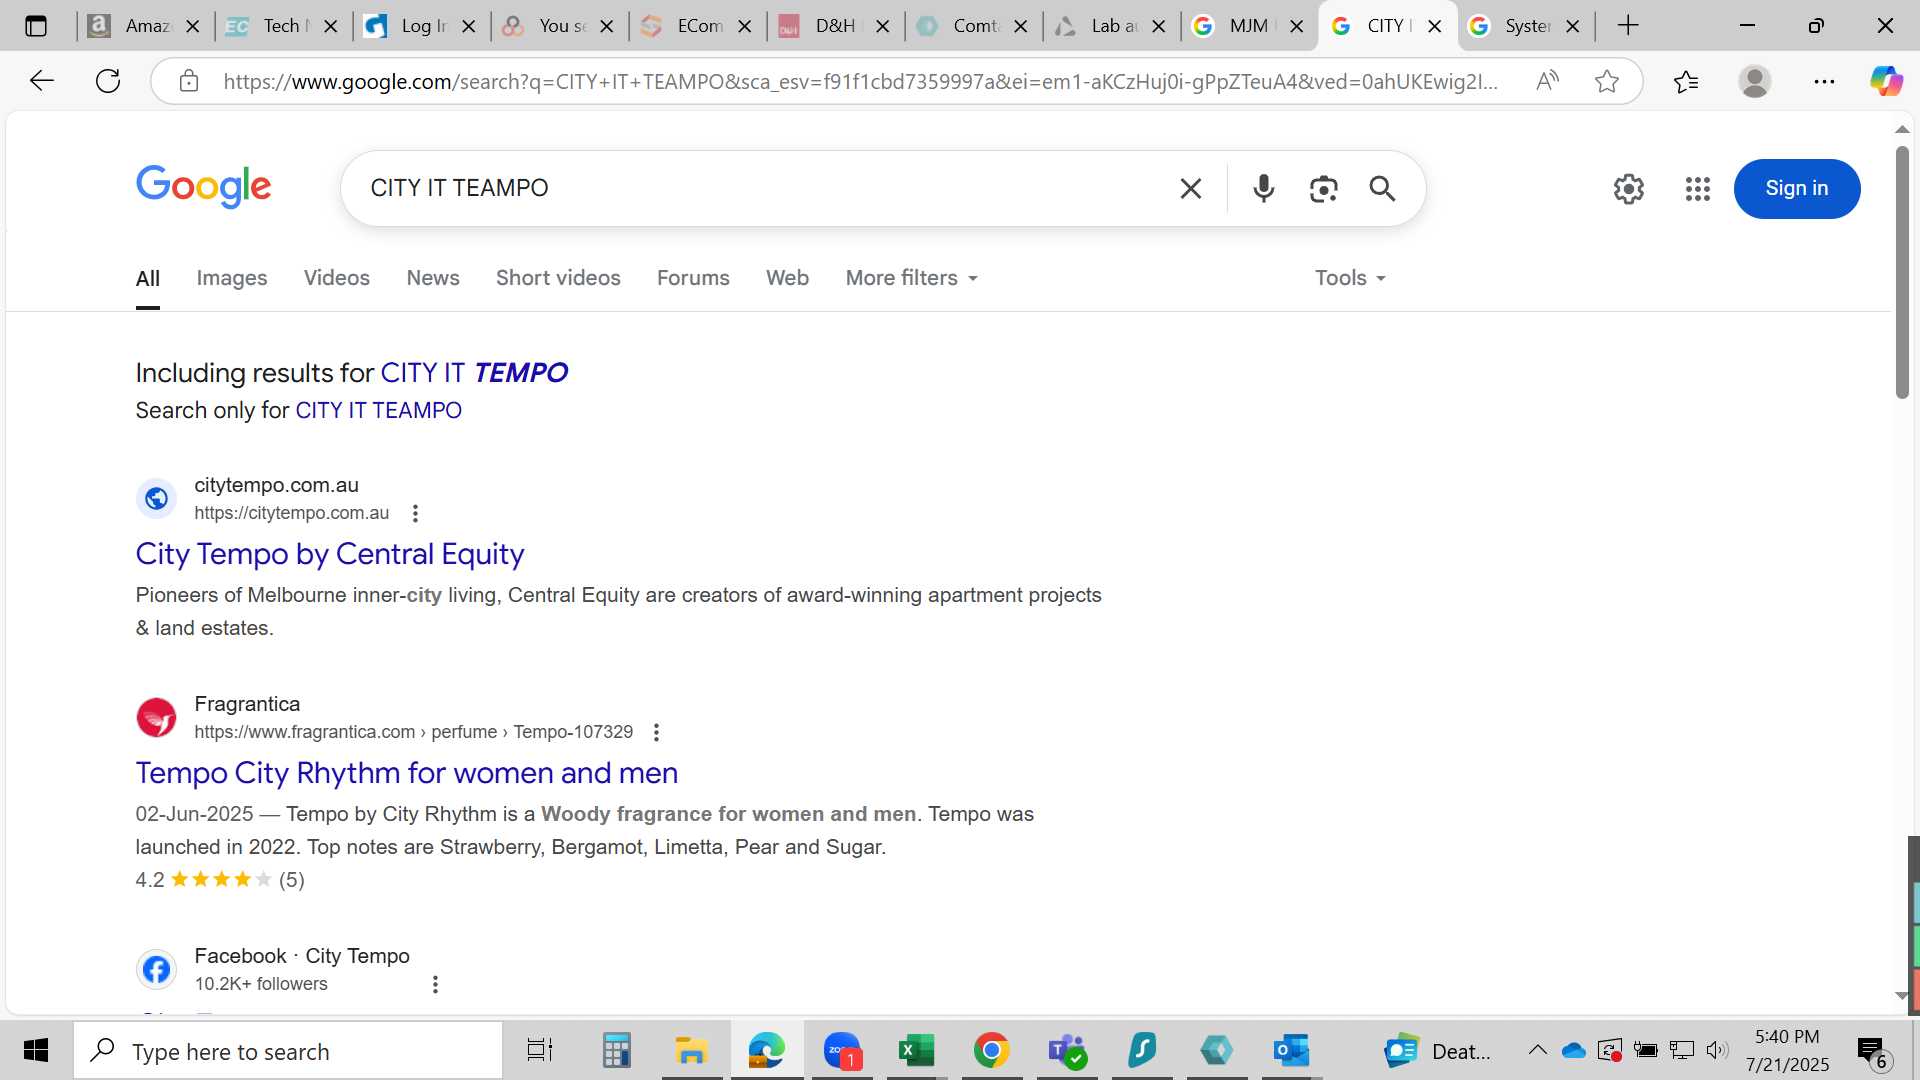Click the page vertical scrollbar thumb
Image resolution: width=1920 pixels, height=1080 pixels.
coord(1902,272)
